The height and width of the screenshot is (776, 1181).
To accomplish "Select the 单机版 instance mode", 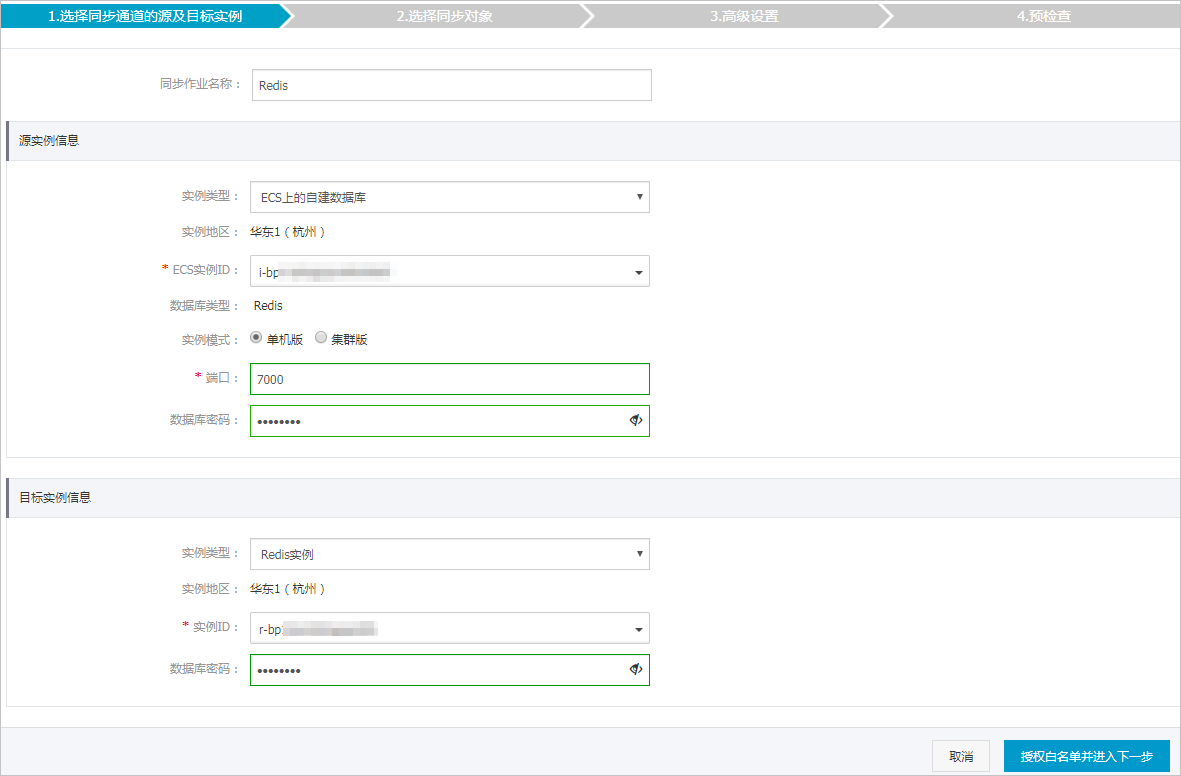I will tap(256, 338).
